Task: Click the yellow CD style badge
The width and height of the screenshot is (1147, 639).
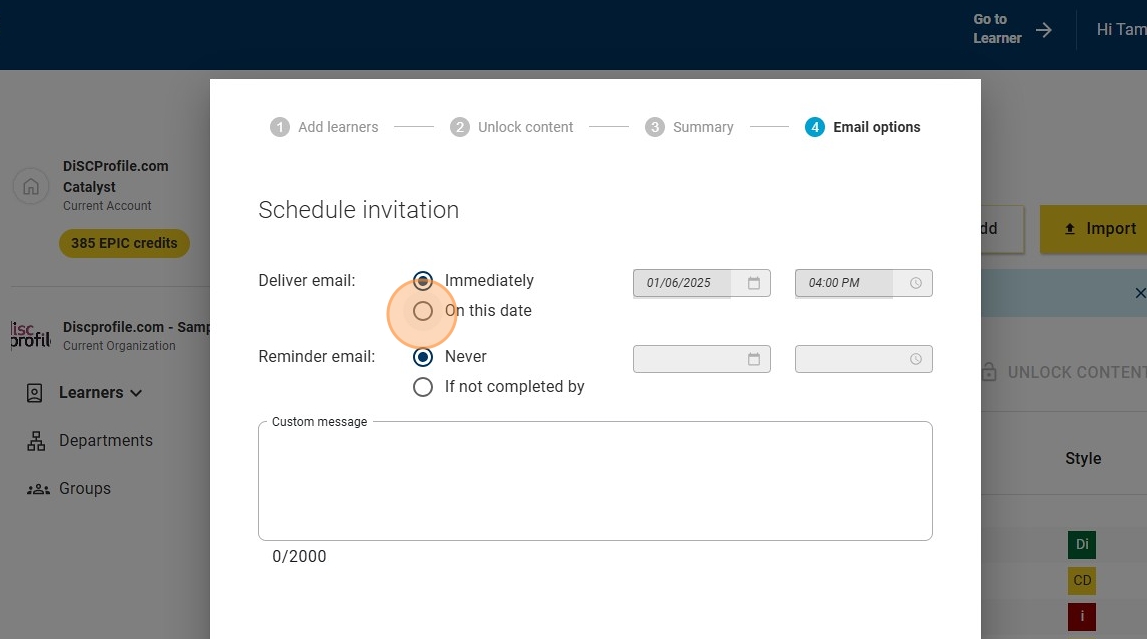Action: (1082, 581)
